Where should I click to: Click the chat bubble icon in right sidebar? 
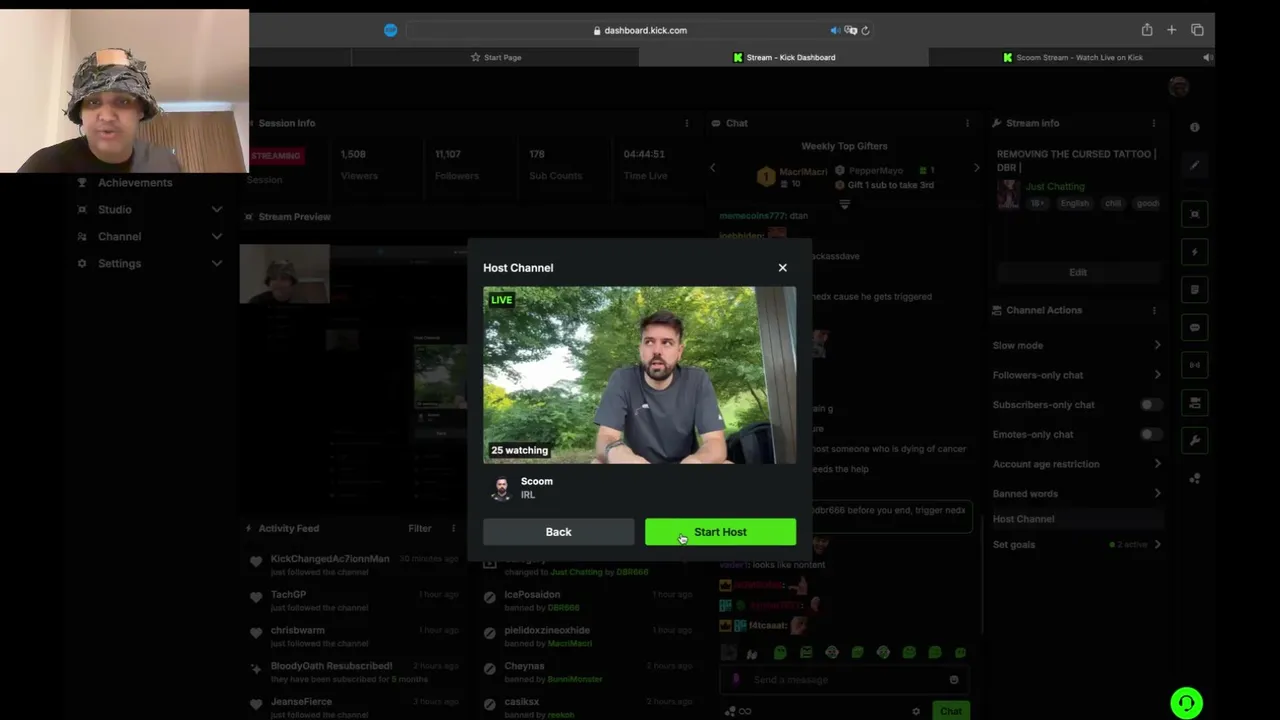1194,328
